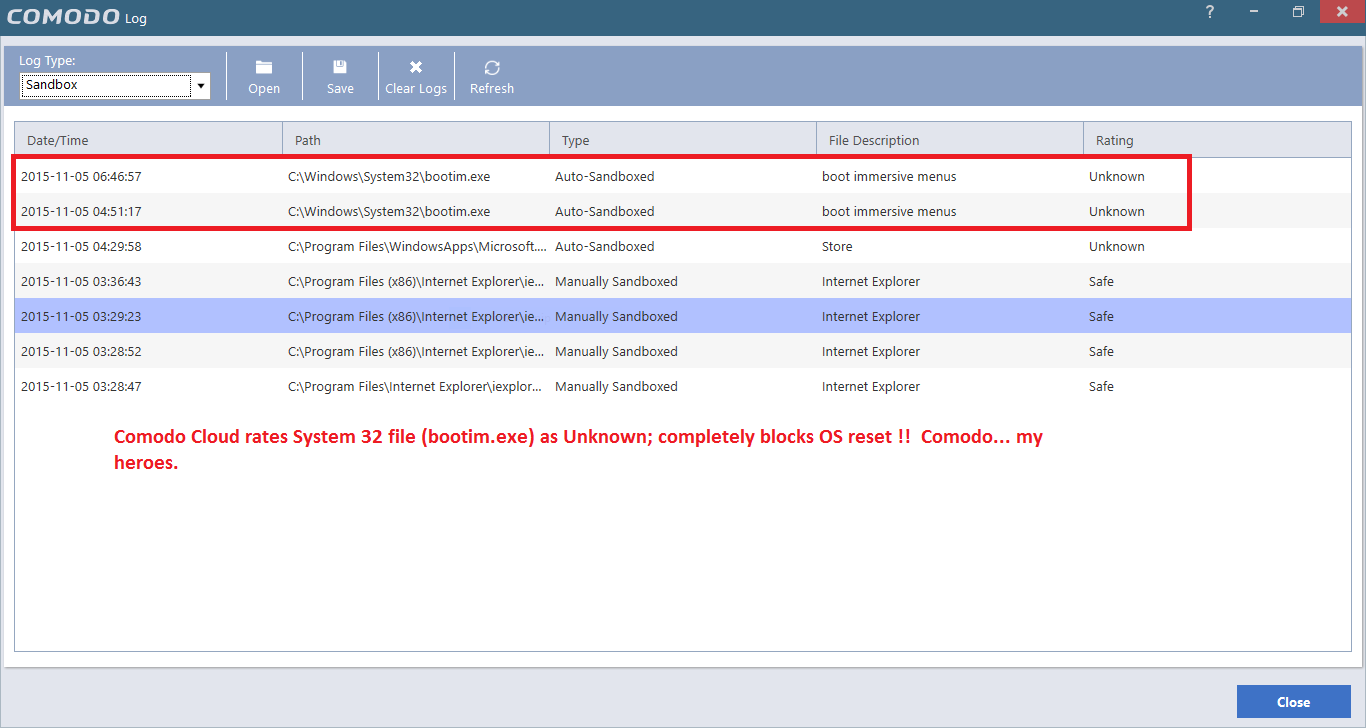Sort by Path column header
The width and height of the screenshot is (1366, 728).
(416, 140)
